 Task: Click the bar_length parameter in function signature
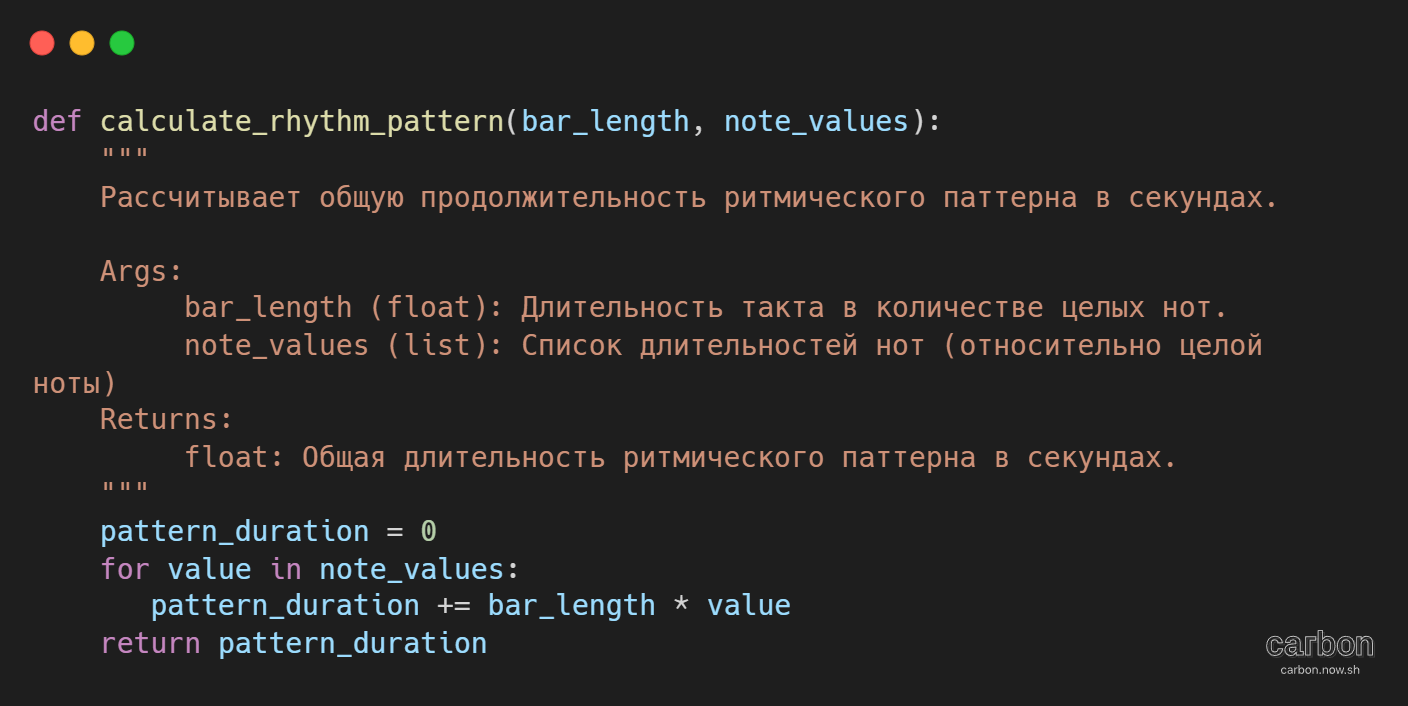[606, 122]
